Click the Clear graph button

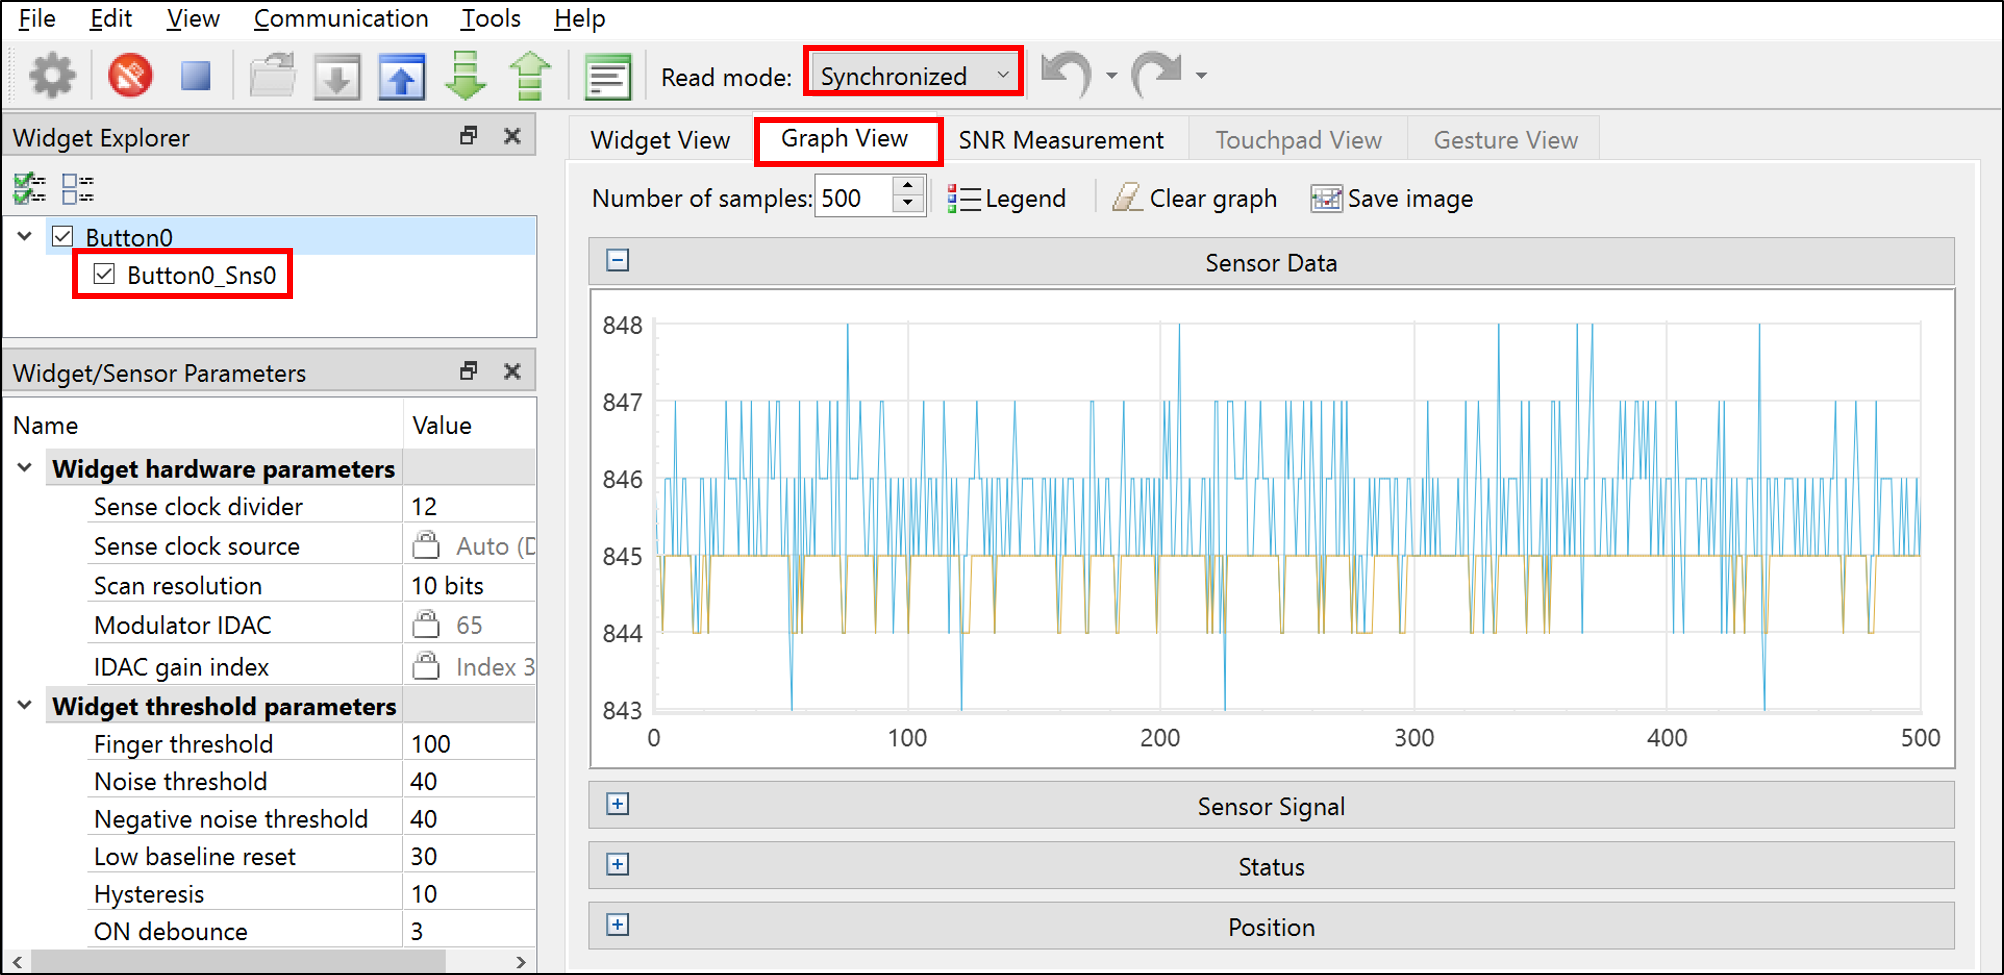pos(1195,198)
